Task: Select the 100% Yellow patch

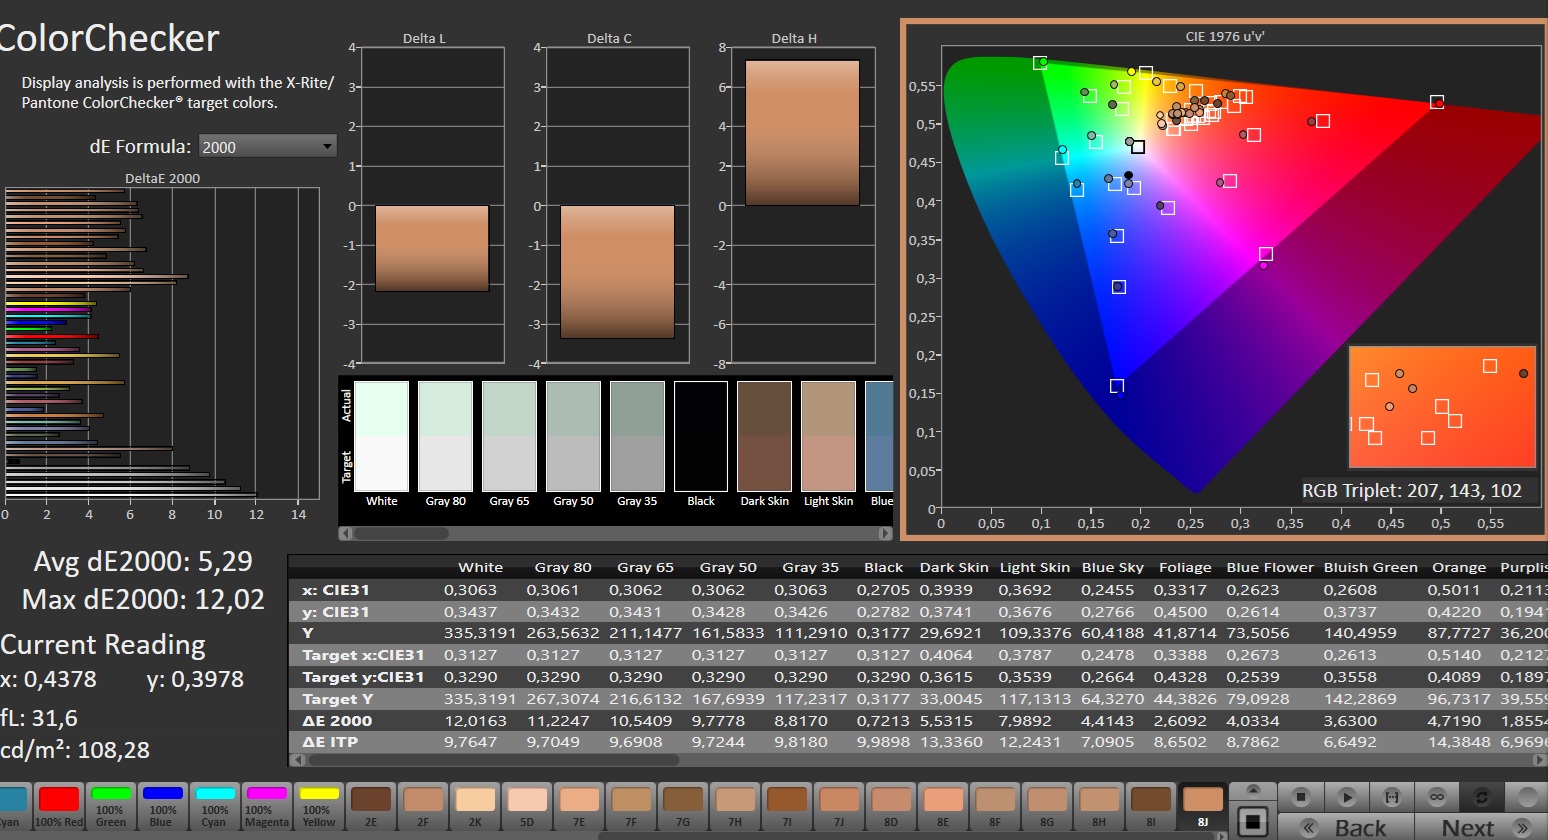Action: point(319,807)
